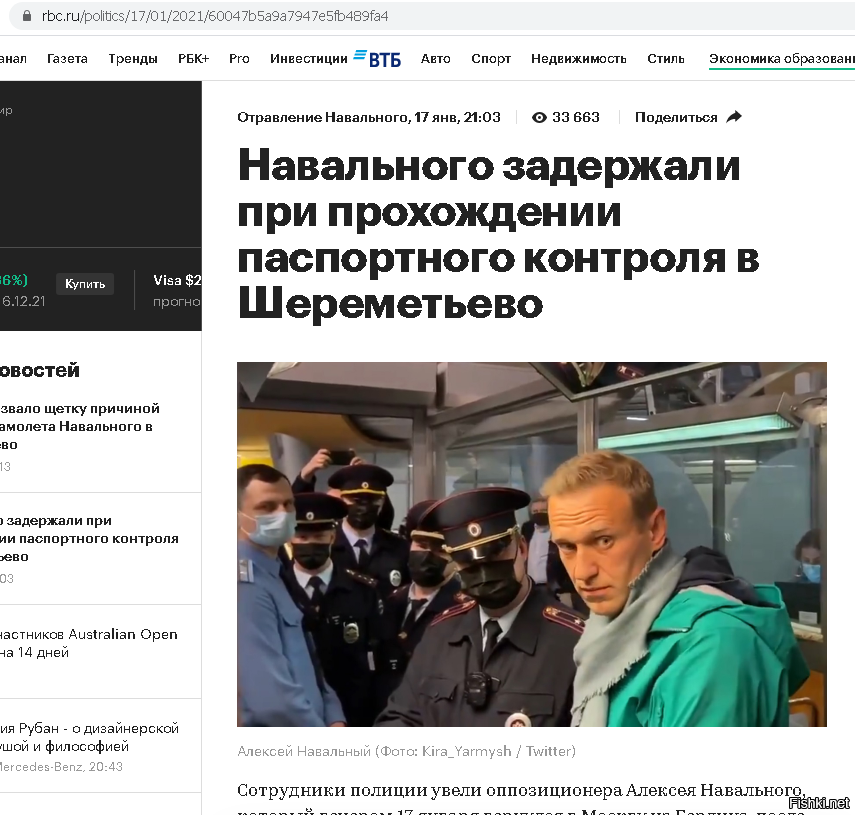The image size is (855, 815).
Task: Click the Поделиться share link
Action: click(x=676, y=117)
